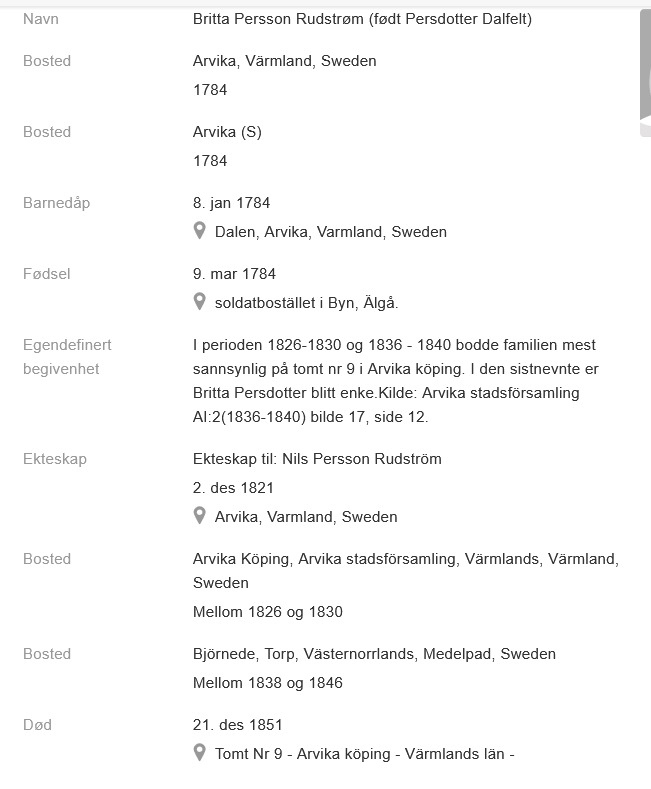Click the map pin for the marriage place Arvika
Viewport: 651px width, 789px height.
(199, 516)
